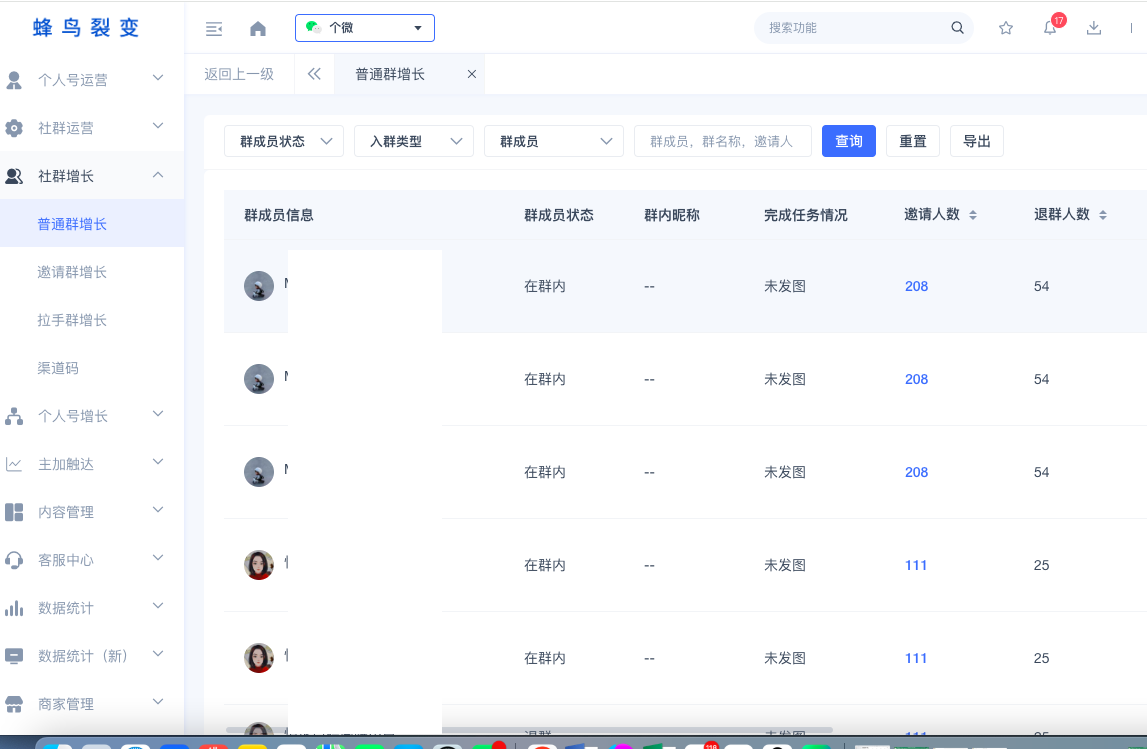The width and height of the screenshot is (1147, 749).
Task: Click the horizontal scrollbar below the table
Action: click(530, 730)
